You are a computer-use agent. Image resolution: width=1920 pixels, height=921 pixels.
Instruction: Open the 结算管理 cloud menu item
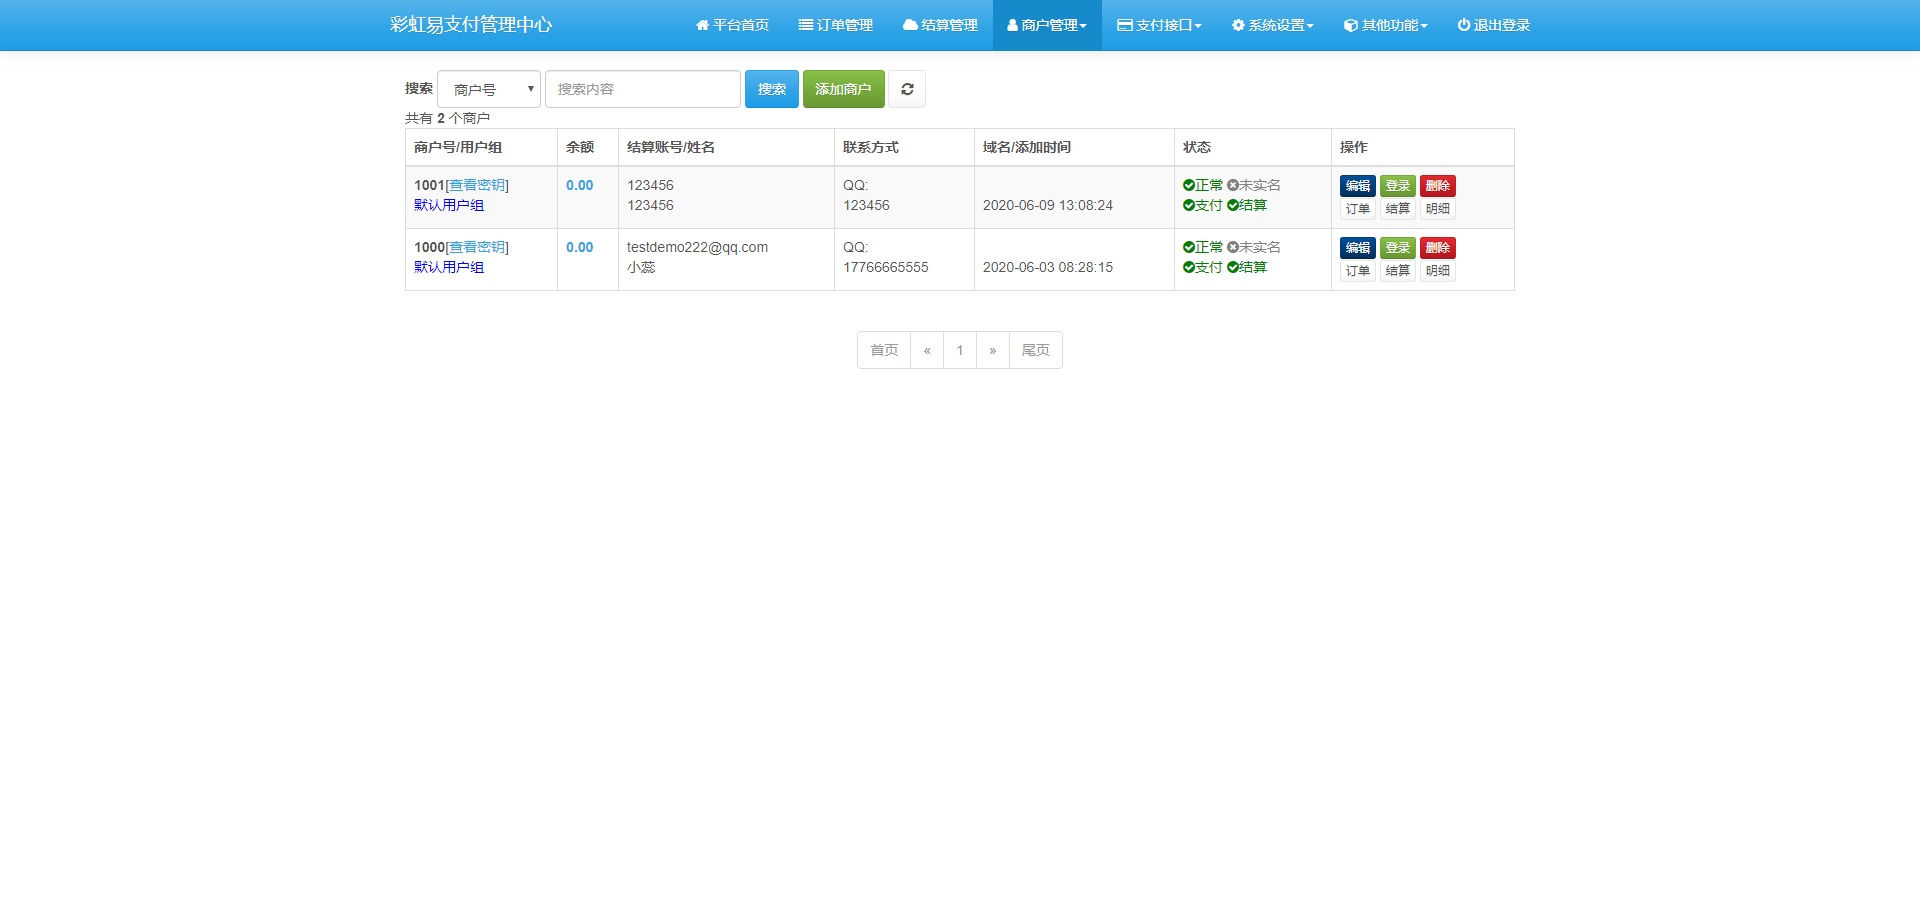940,25
